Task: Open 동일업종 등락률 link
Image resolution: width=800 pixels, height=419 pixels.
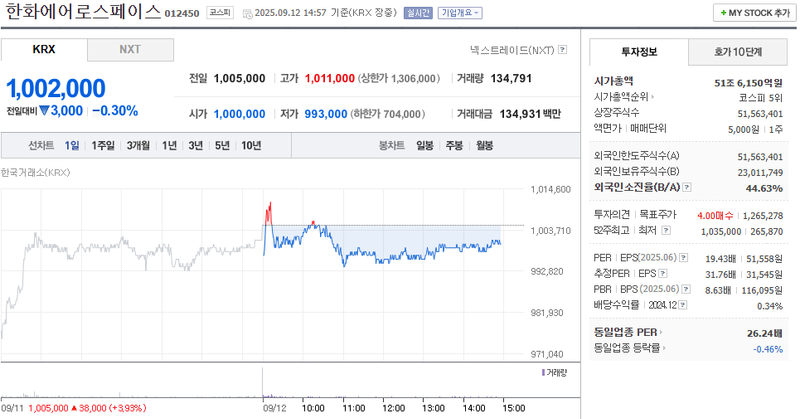Action: (x=630, y=348)
